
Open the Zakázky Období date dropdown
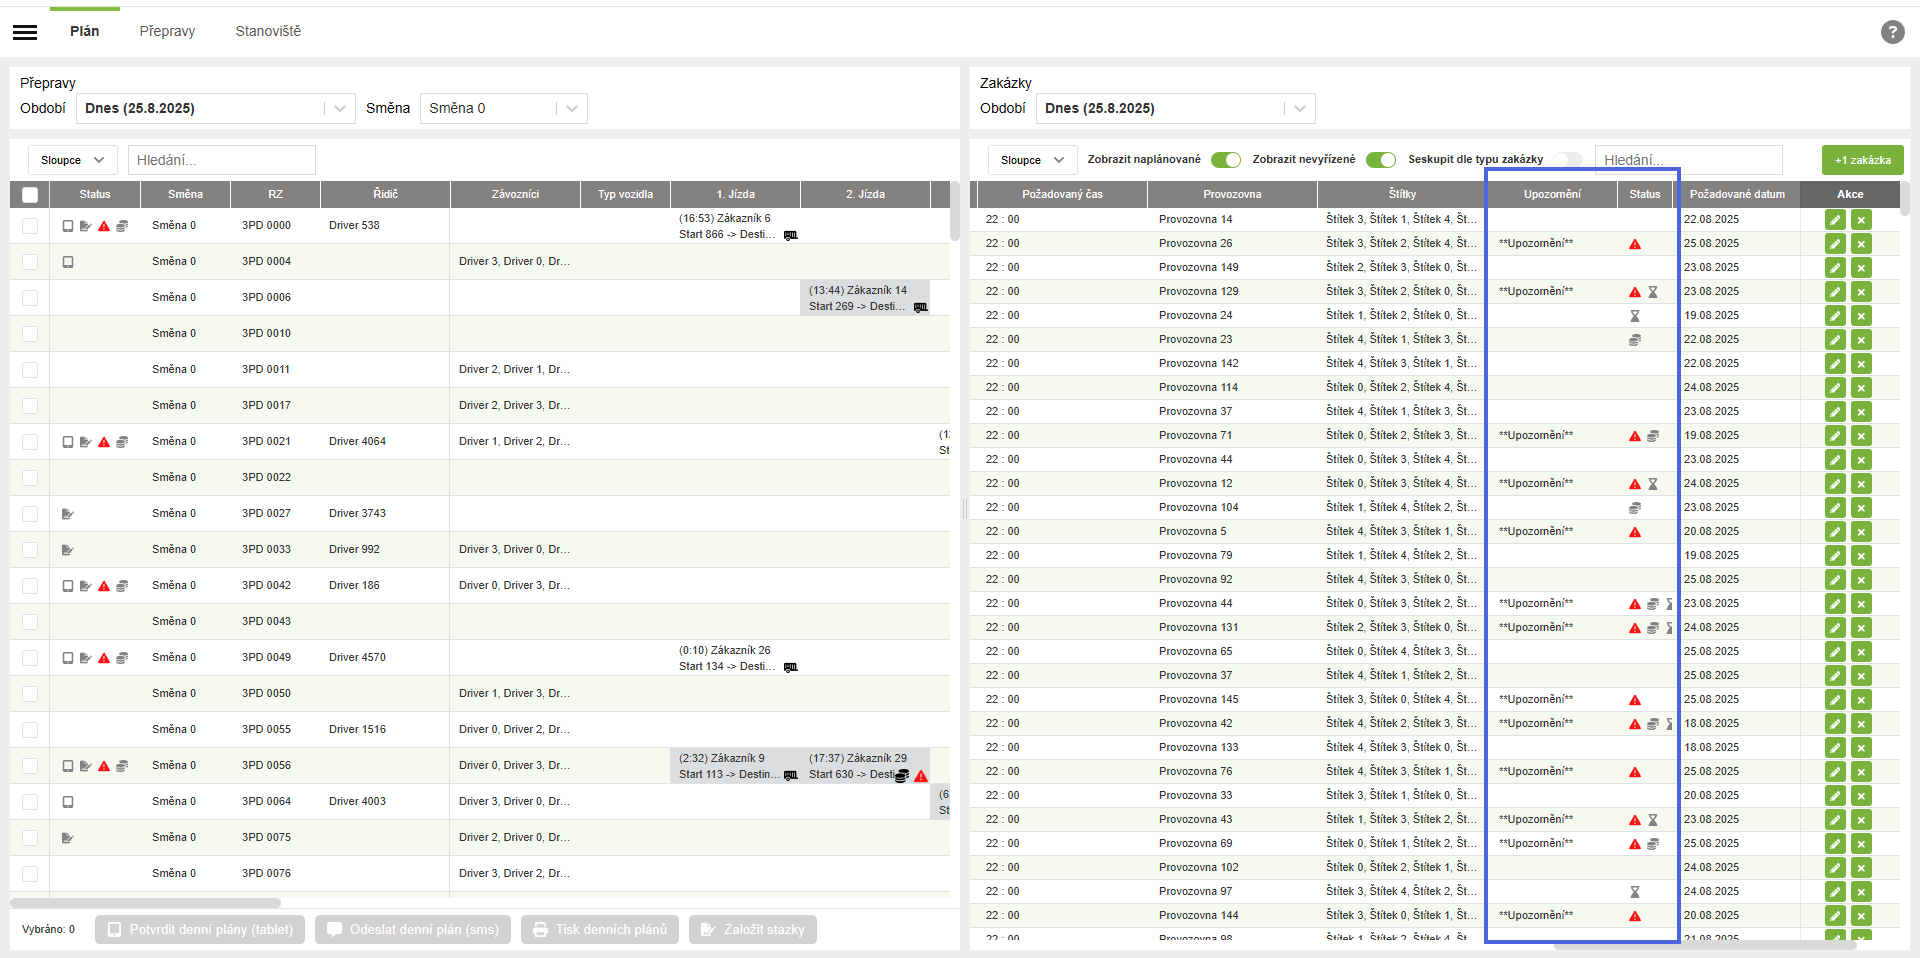pos(1176,108)
